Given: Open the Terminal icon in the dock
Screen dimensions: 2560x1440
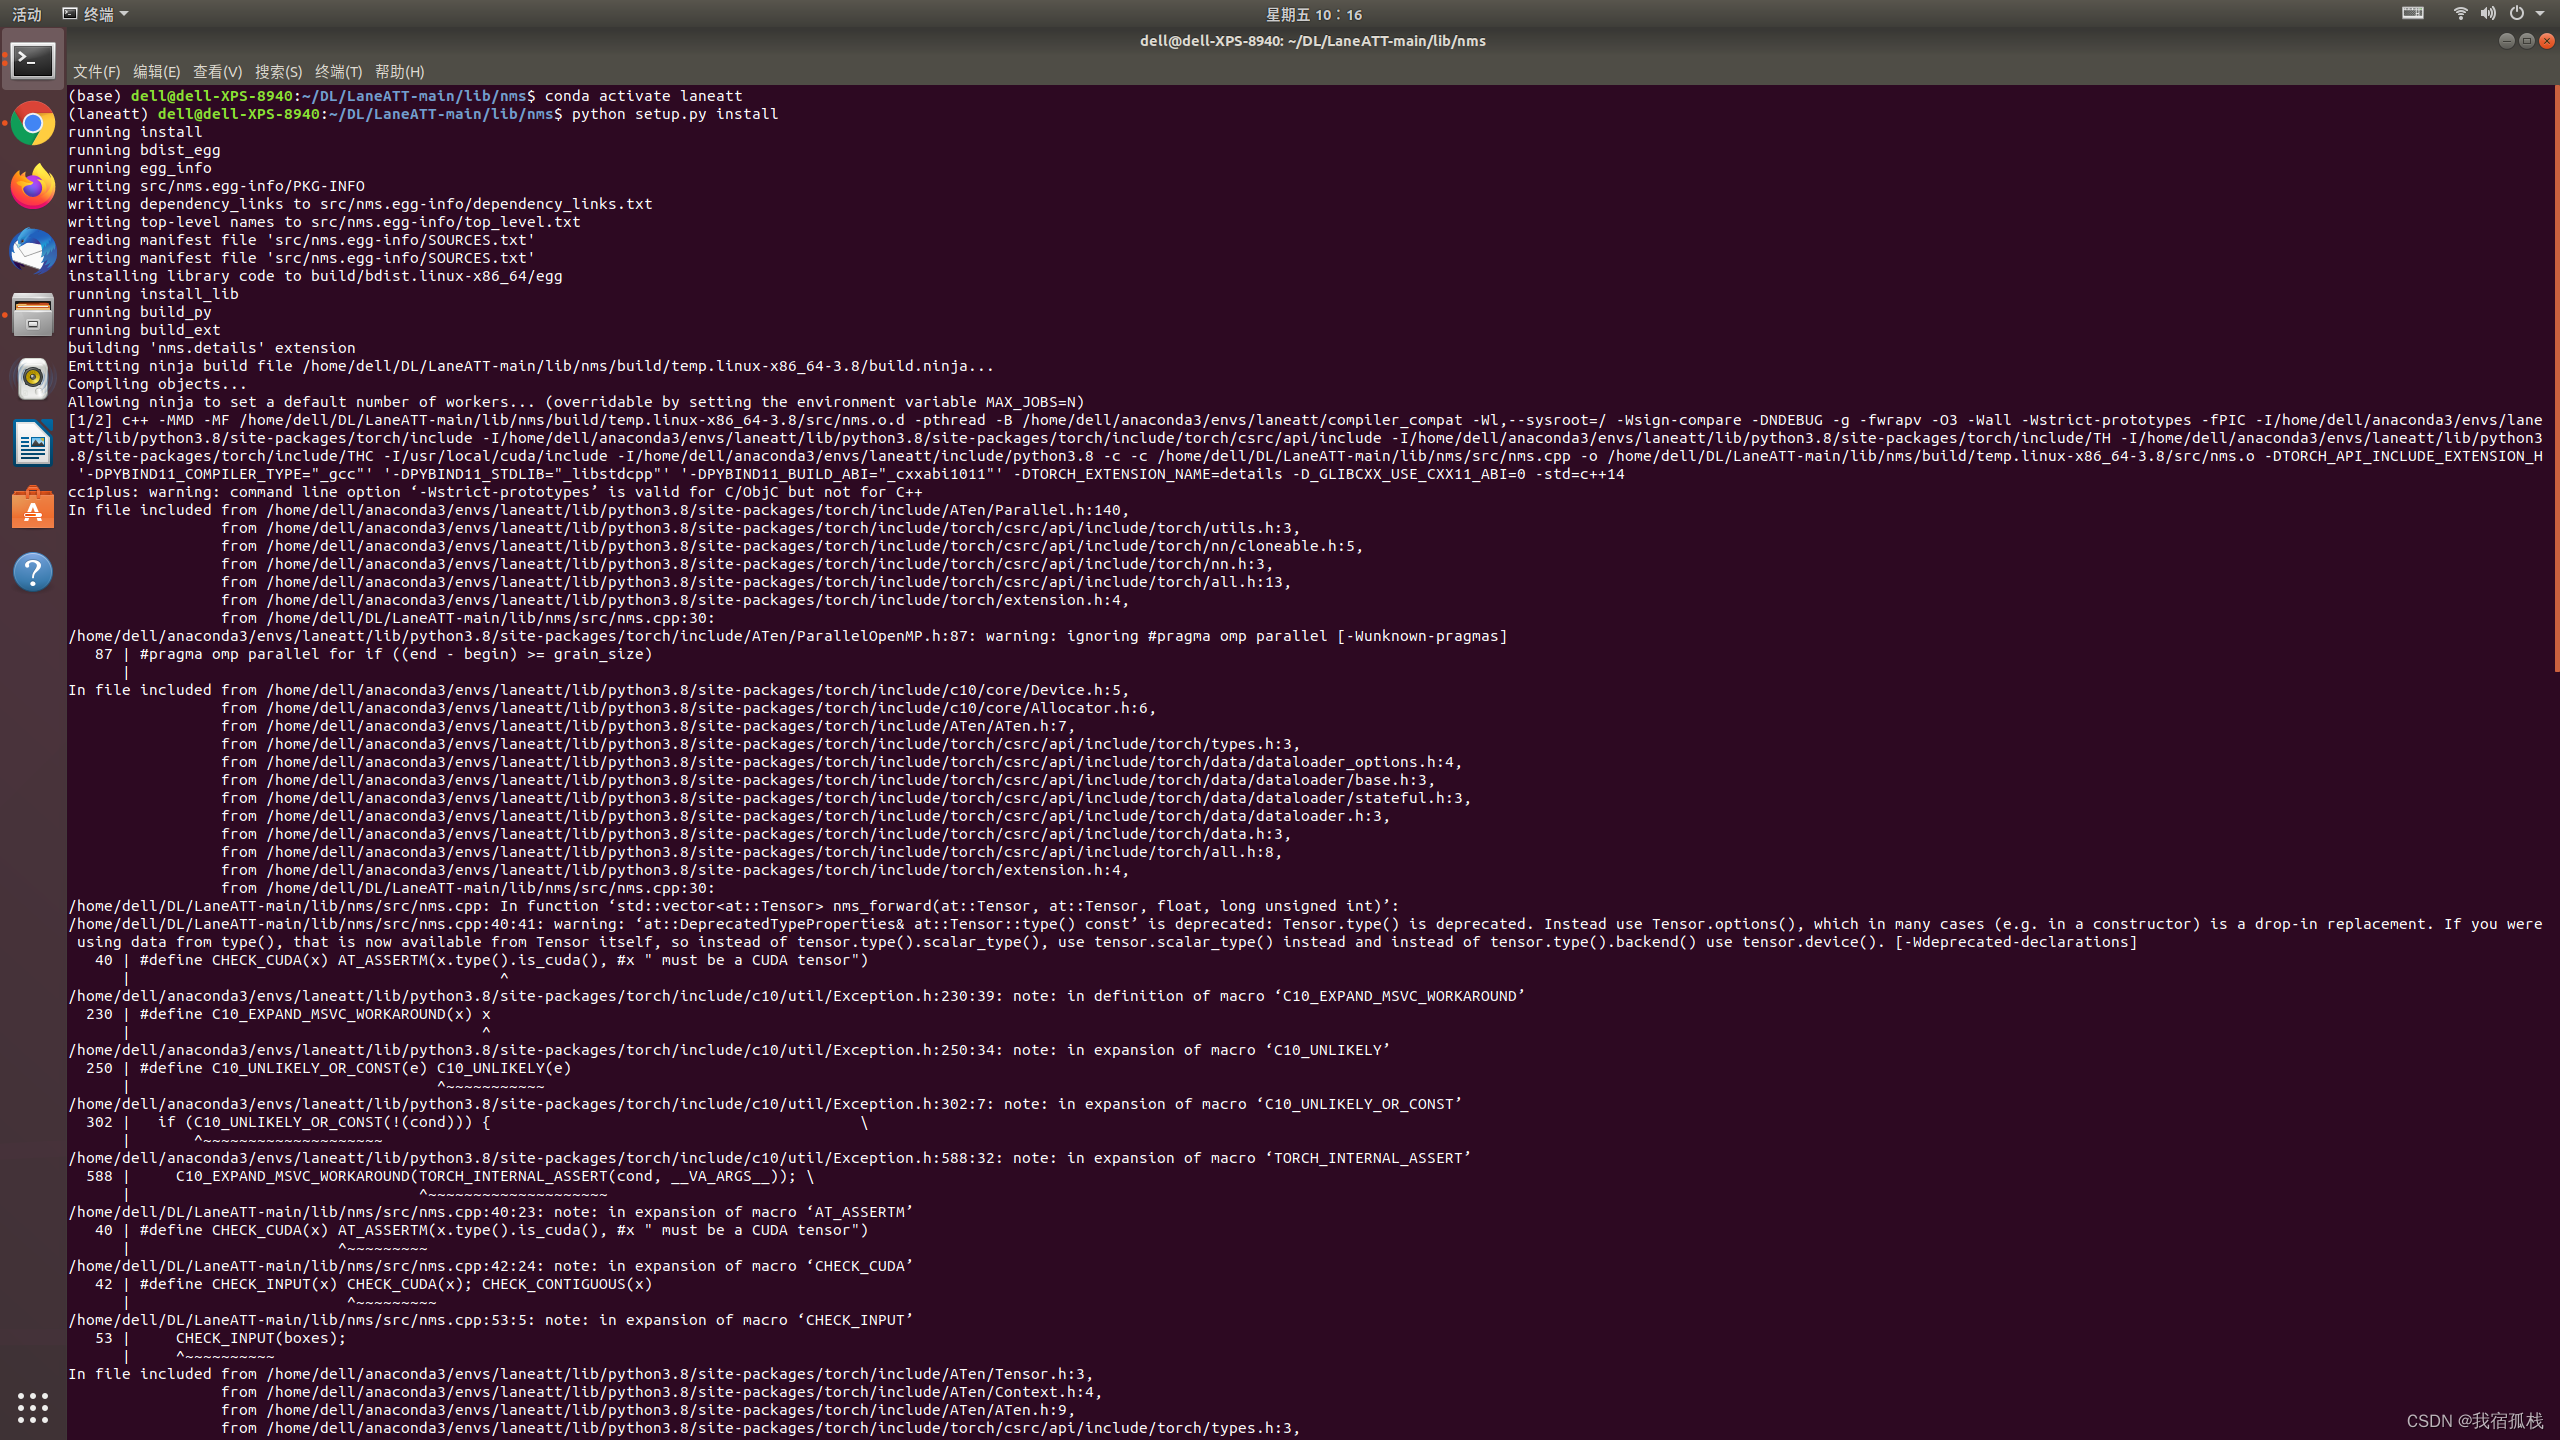Looking at the screenshot, I should (x=33, y=61).
